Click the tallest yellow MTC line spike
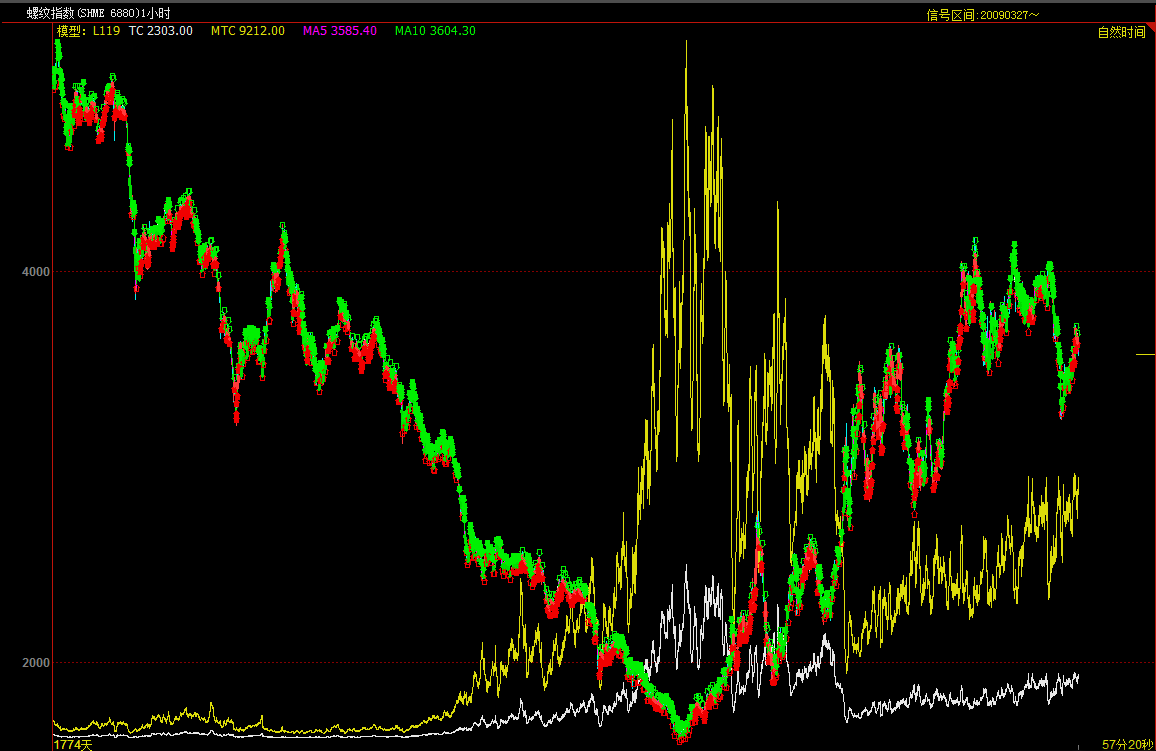Viewport: 1156px width, 751px height. tap(686, 42)
